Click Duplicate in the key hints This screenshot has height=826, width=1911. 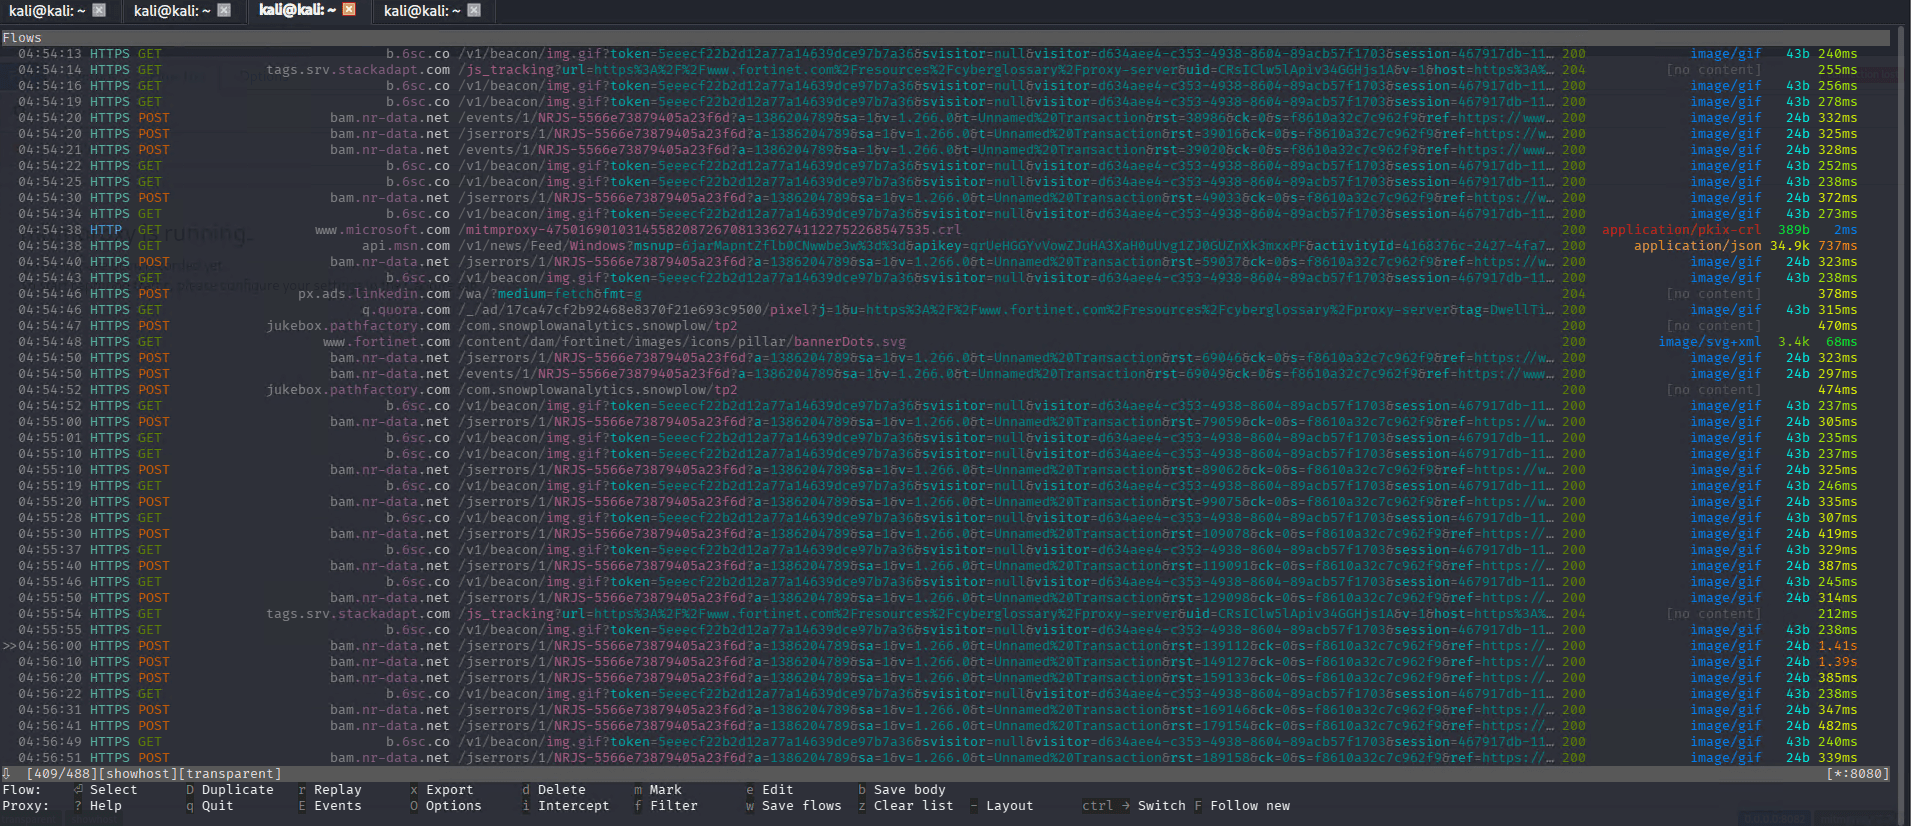238,790
